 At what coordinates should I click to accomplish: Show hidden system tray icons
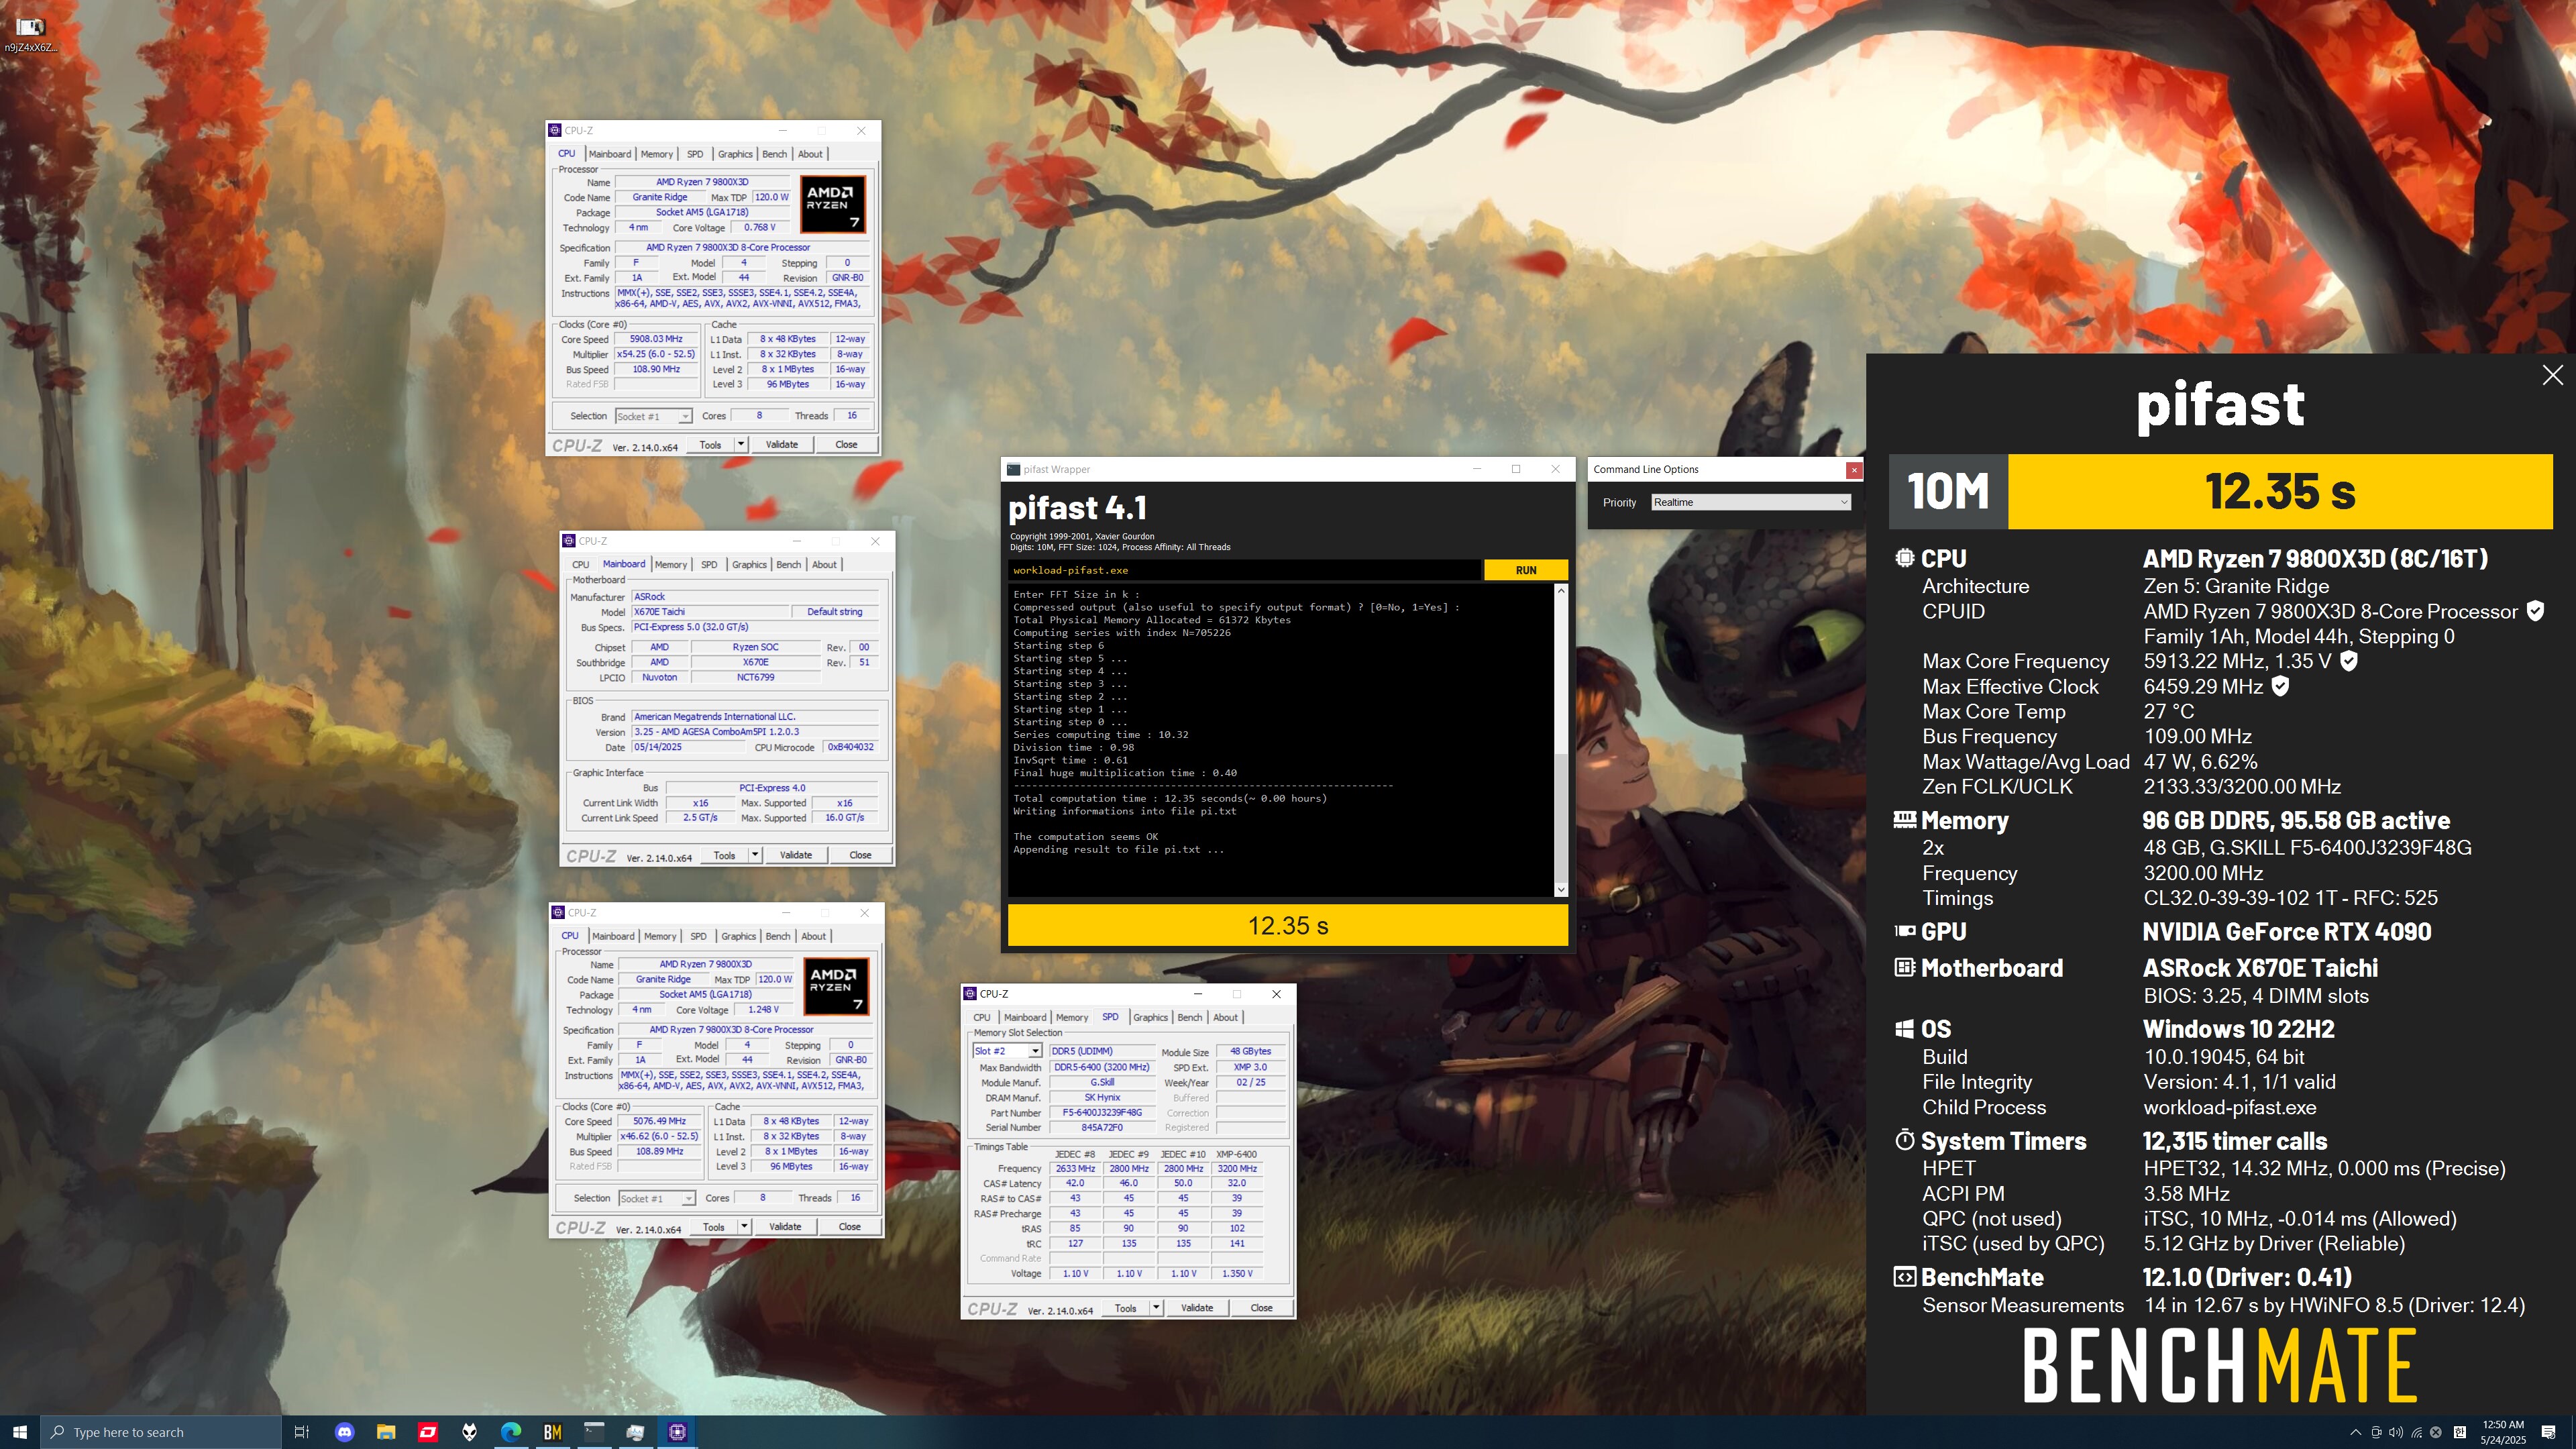(x=2355, y=1432)
